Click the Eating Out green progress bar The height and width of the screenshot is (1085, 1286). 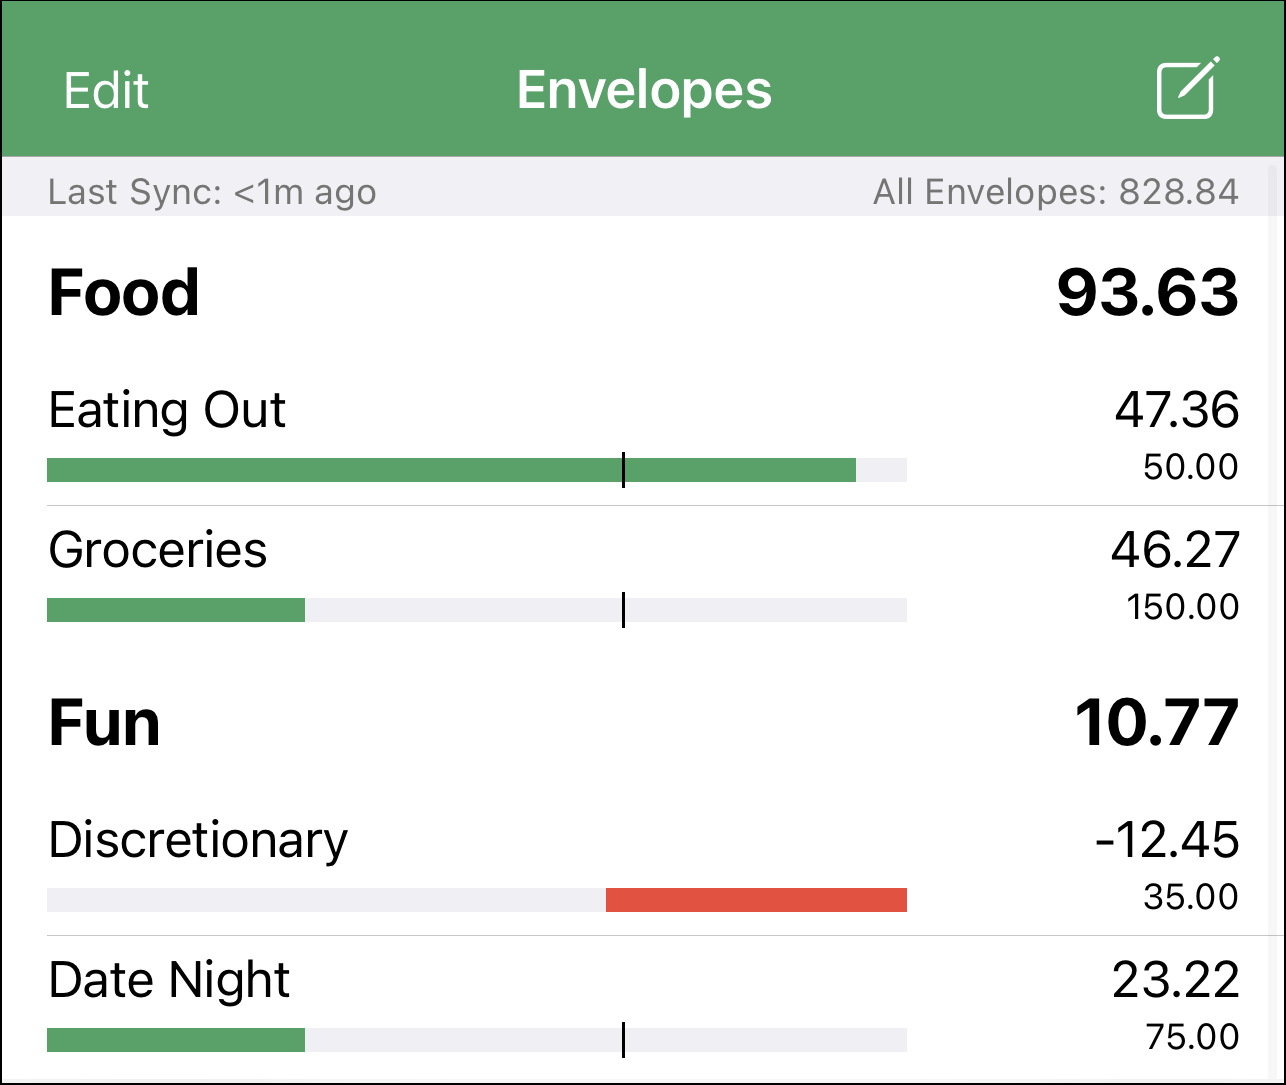pos(451,470)
